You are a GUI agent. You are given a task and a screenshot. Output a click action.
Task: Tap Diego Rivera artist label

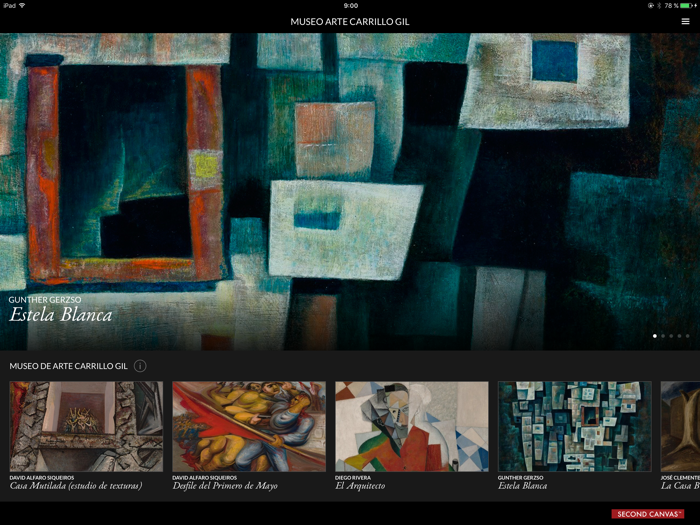click(x=353, y=478)
